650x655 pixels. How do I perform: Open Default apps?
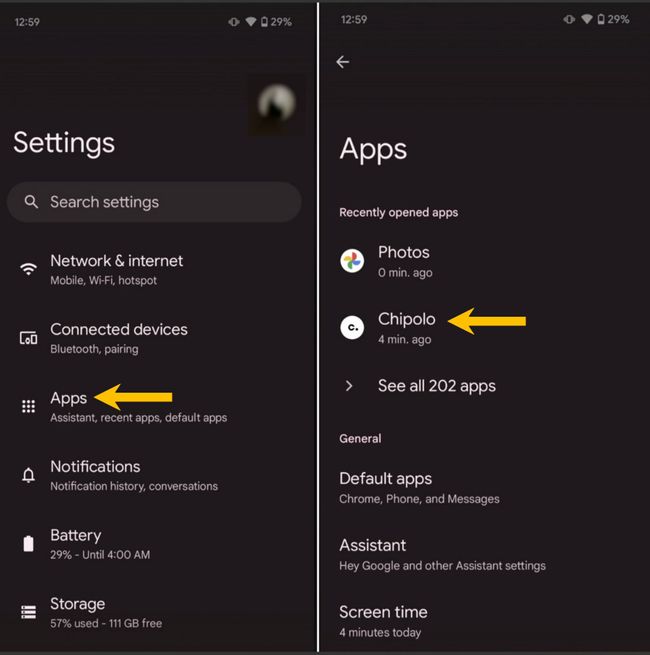tap(484, 488)
